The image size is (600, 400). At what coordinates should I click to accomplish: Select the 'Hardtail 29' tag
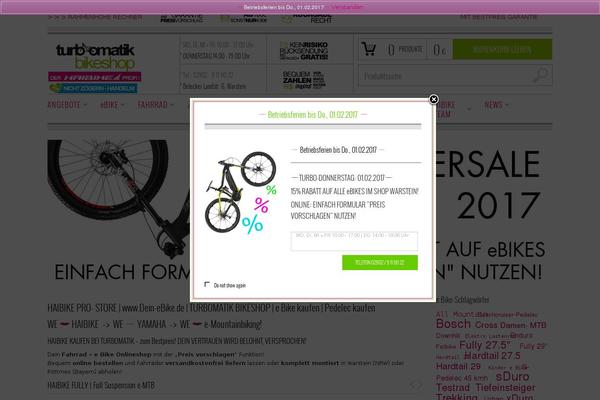(x=458, y=366)
